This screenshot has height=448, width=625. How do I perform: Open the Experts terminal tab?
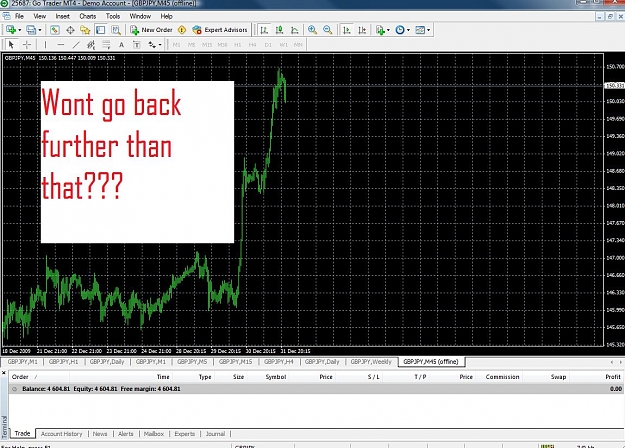[185, 434]
